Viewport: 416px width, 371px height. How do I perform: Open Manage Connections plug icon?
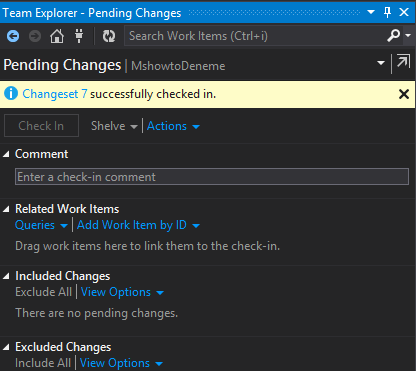[x=79, y=36]
